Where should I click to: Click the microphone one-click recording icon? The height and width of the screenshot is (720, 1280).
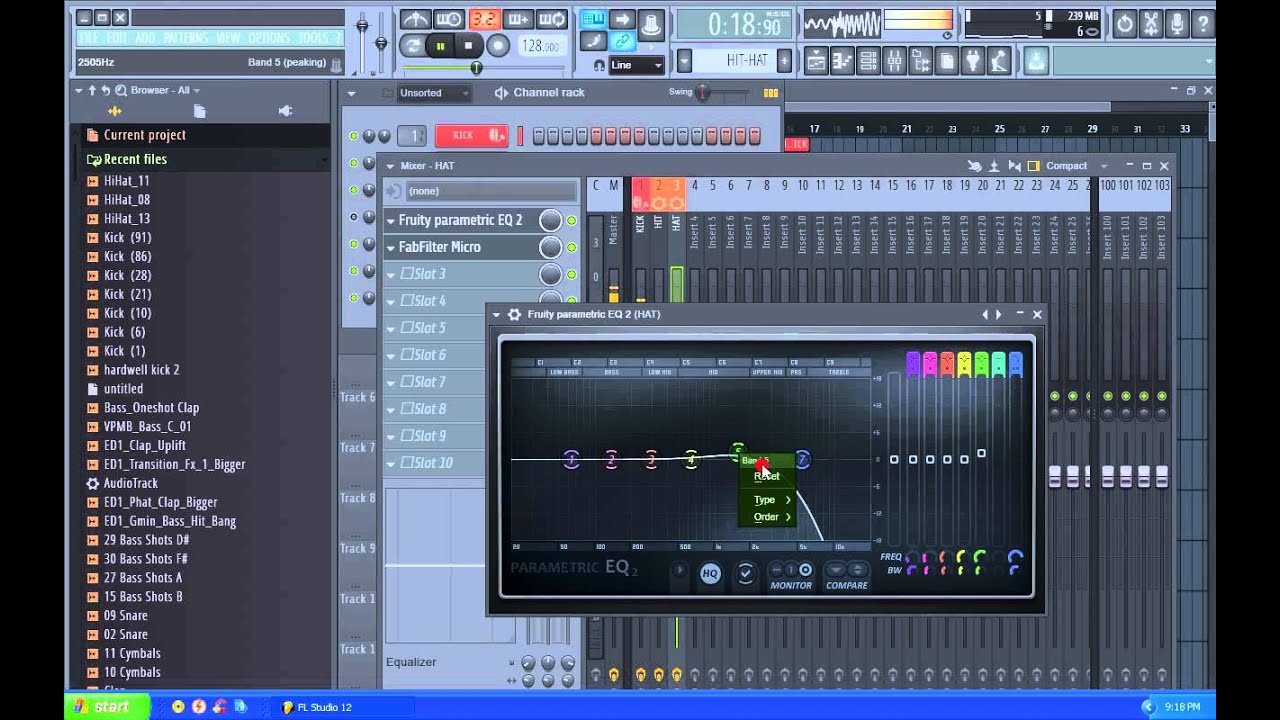pos(1177,22)
